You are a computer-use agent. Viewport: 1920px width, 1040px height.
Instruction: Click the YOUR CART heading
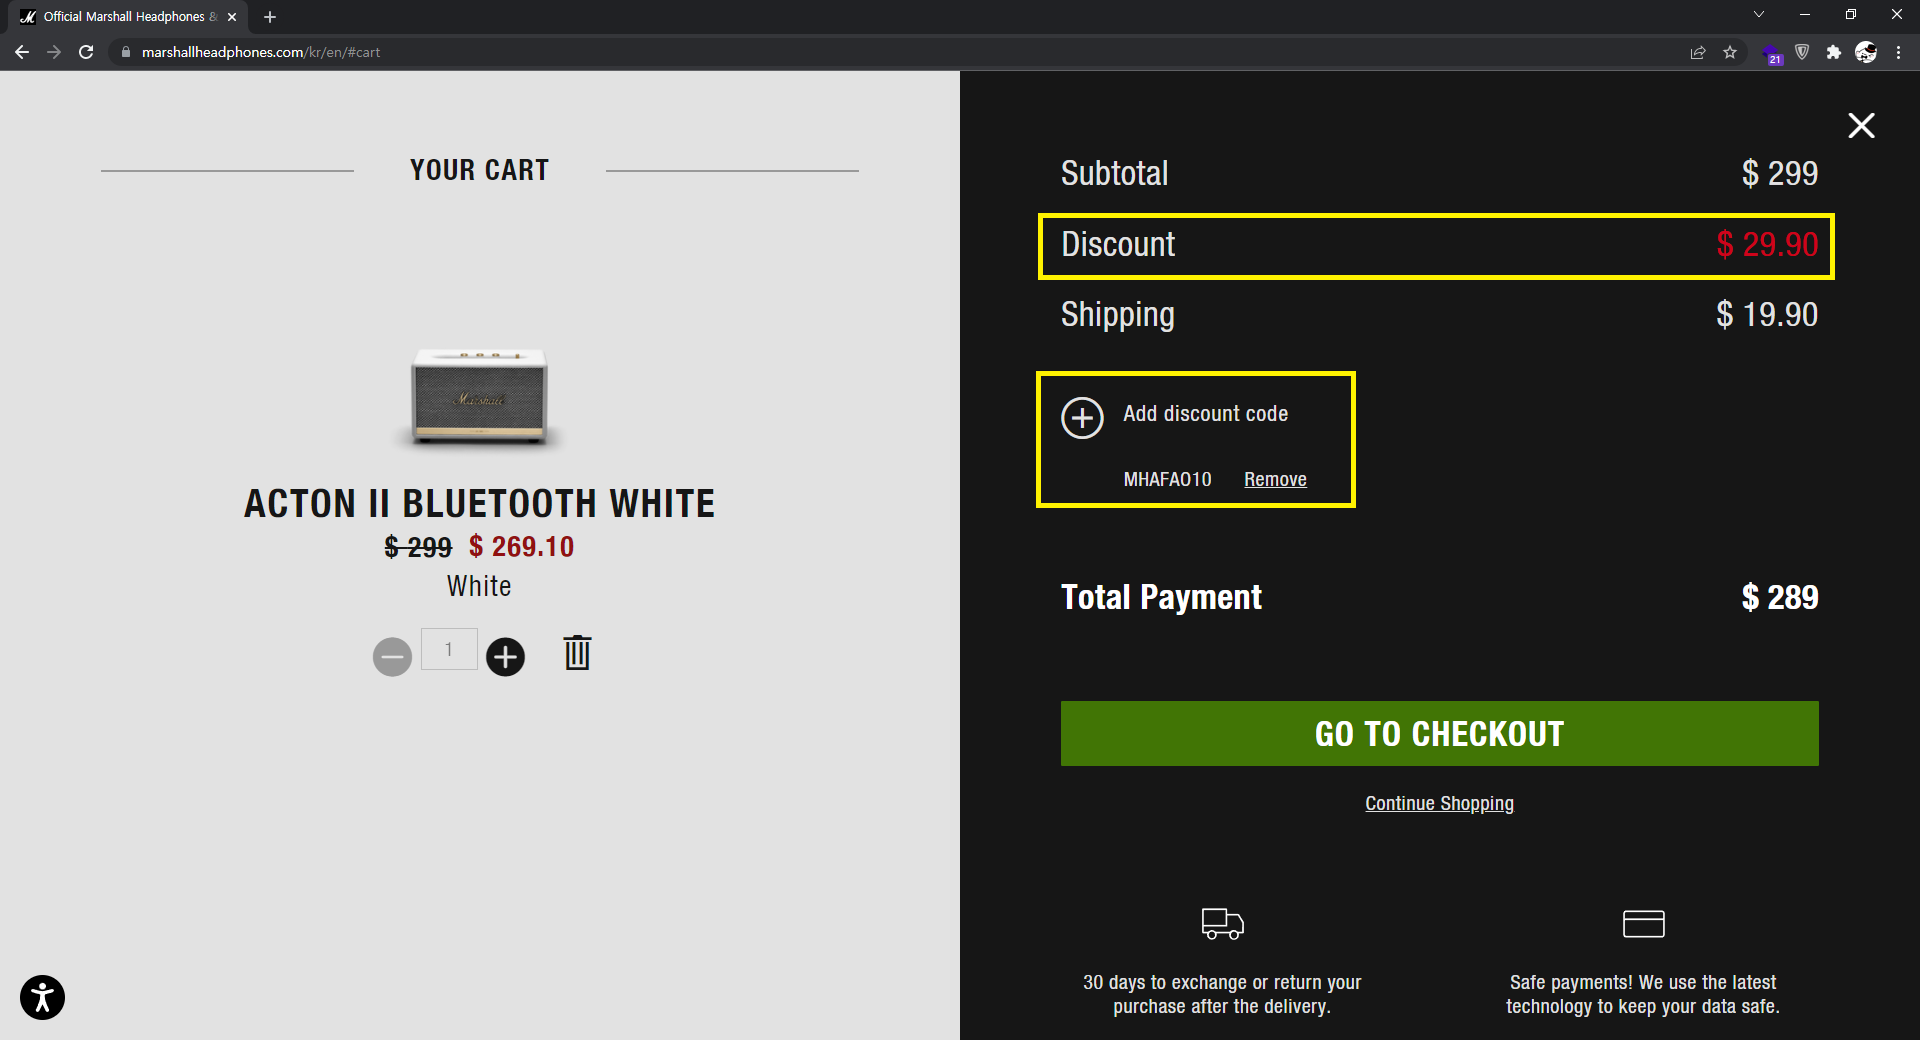pos(479,170)
